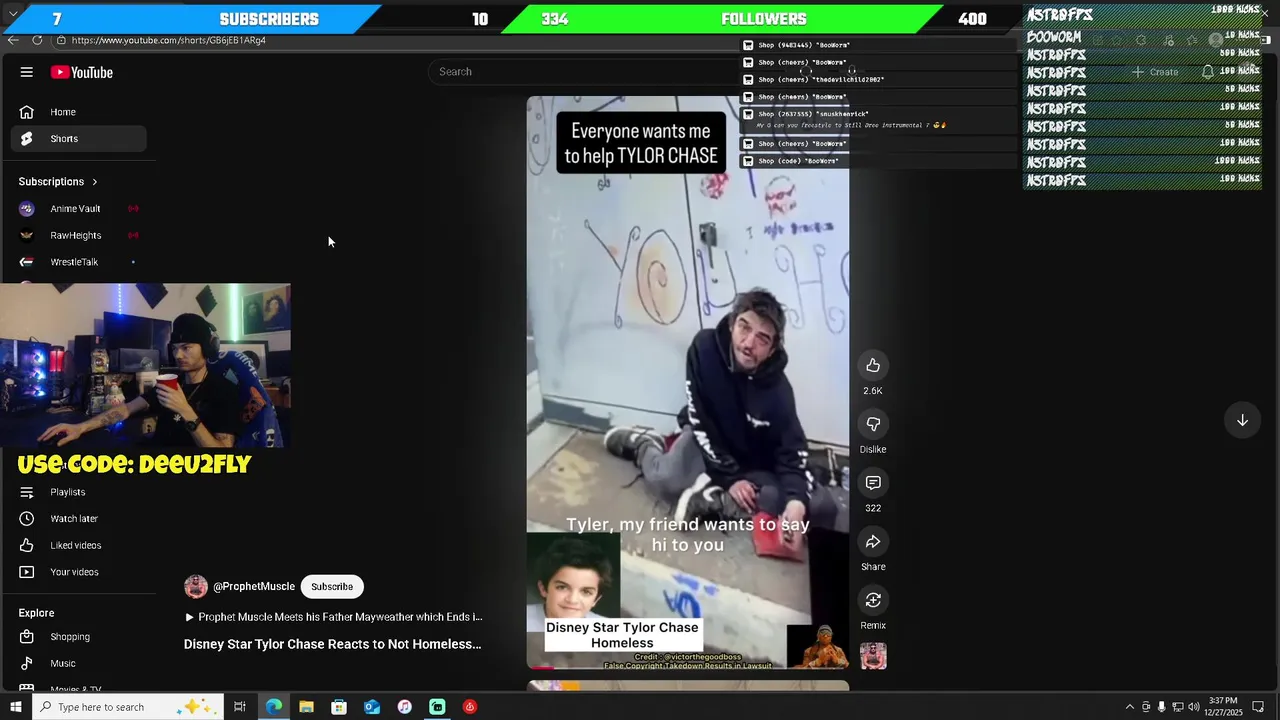Go to next Short with down arrow

click(x=1242, y=421)
